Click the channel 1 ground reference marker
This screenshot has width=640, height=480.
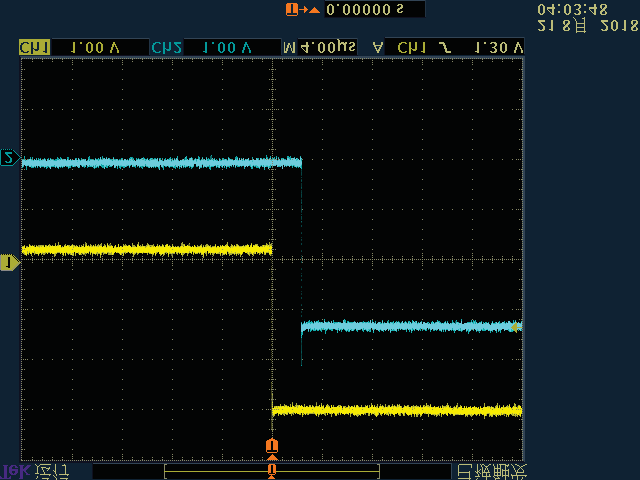[x=8, y=262]
